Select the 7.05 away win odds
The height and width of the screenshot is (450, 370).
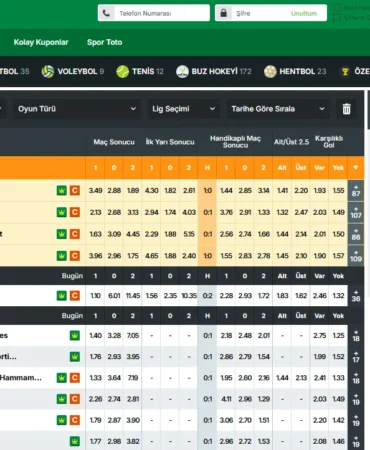[x=133, y=335]
